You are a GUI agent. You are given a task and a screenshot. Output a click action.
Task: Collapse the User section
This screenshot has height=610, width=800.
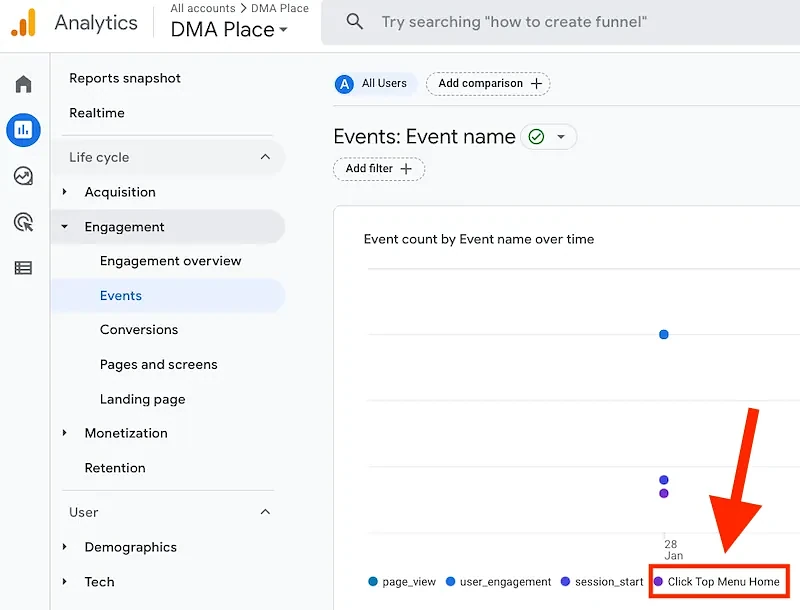(x=265, y=512)
